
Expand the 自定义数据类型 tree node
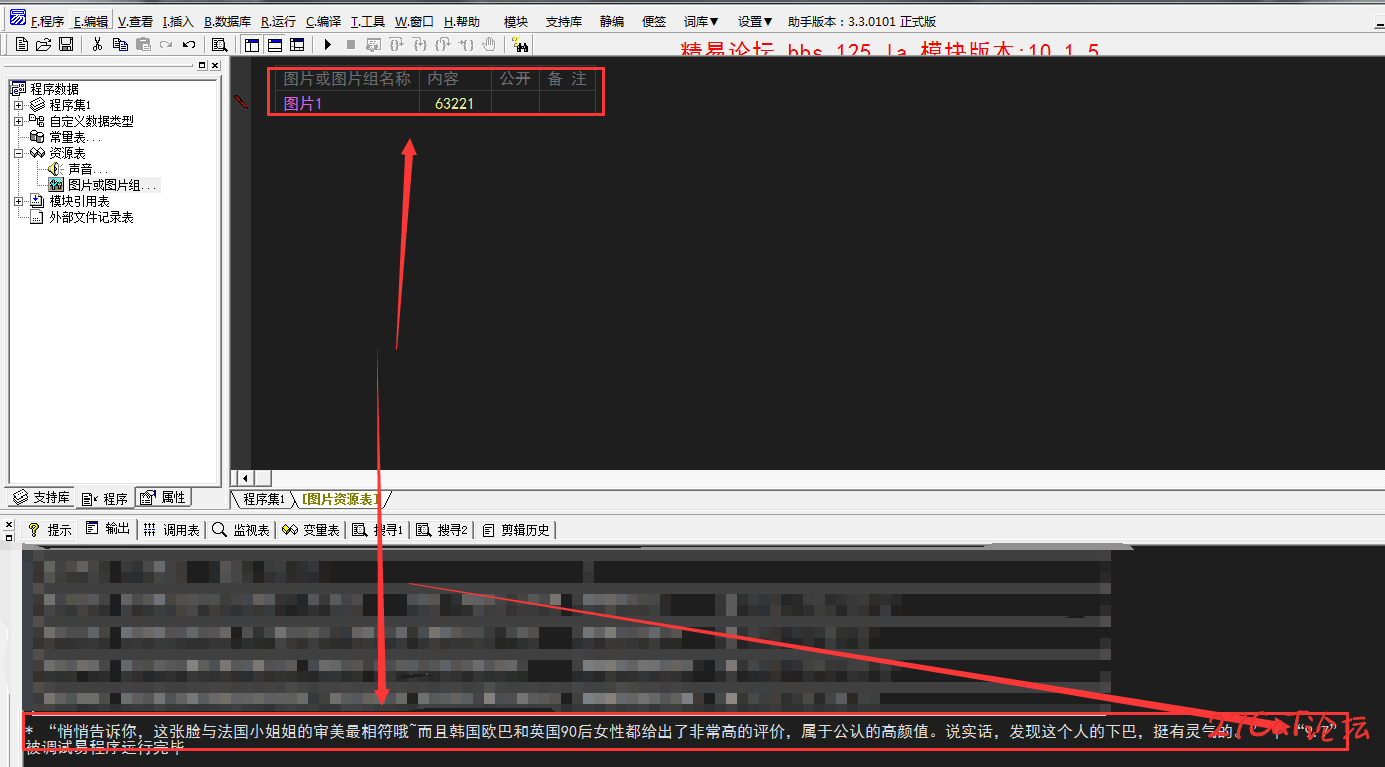(x=18, y=121)
